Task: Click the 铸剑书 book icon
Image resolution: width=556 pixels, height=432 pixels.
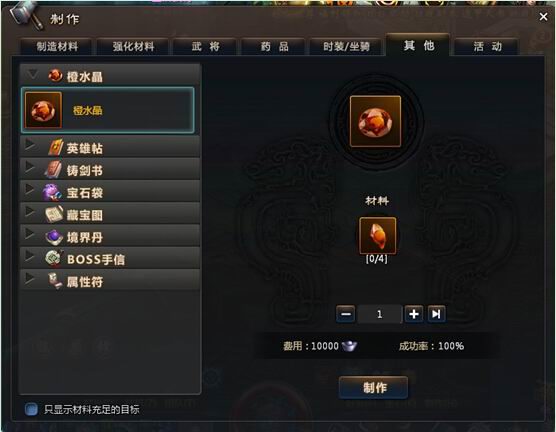Action: pyautogui.click(x=54, y=170)
